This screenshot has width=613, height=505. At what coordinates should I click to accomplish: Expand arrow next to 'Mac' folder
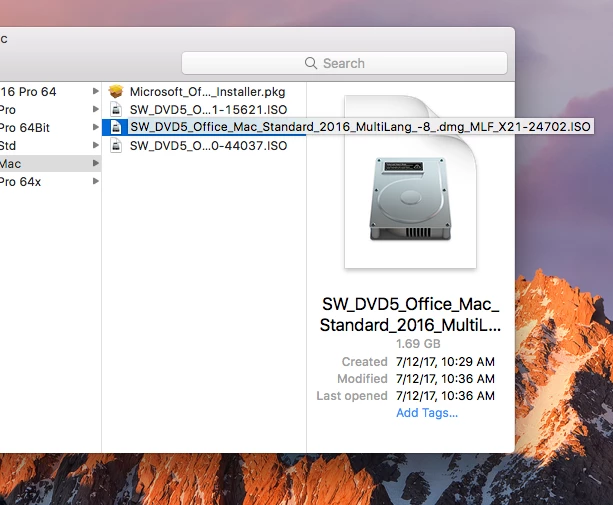pyautogui.click(x=95, y=163)
